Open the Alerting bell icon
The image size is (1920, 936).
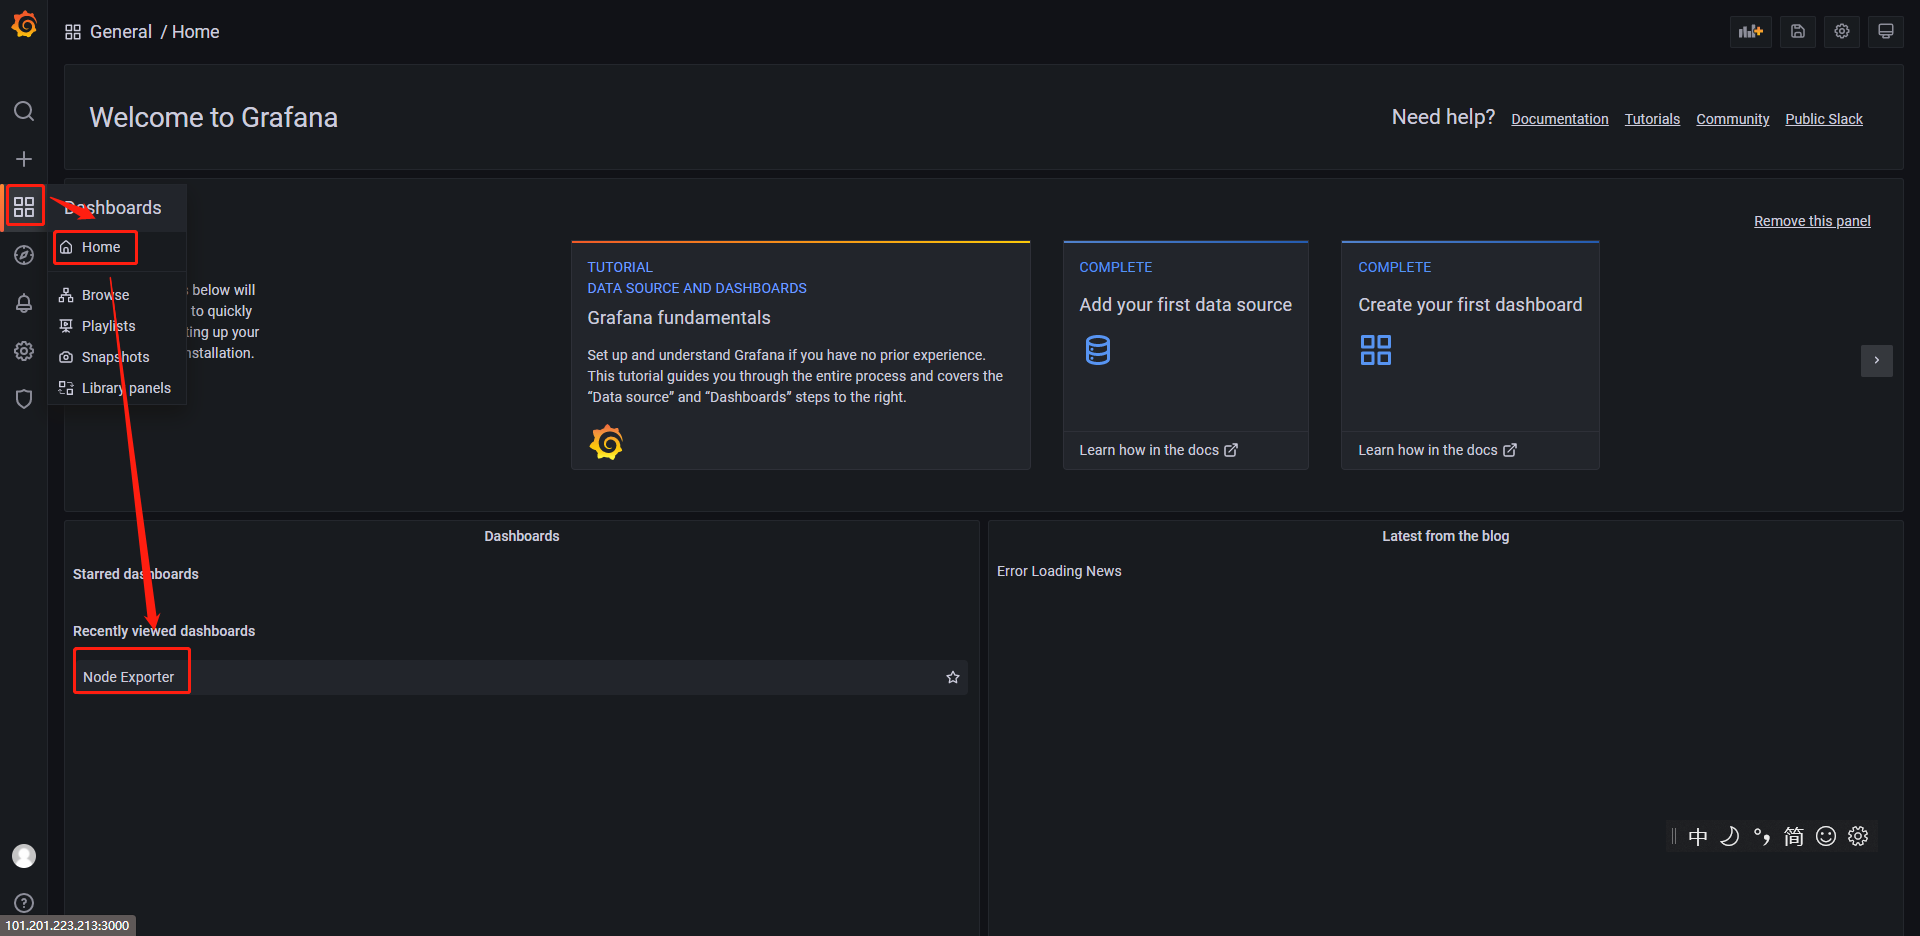(24, 303)
